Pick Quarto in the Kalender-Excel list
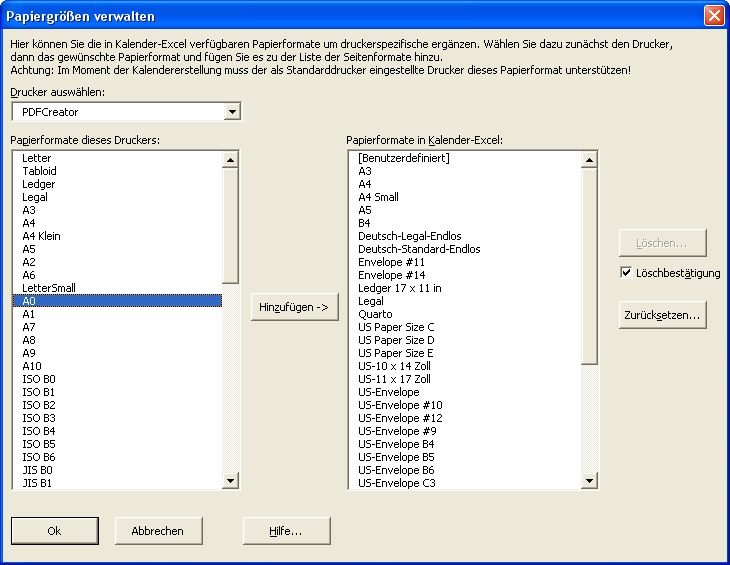This screenshot has width=730, height=565. (x=375, y=314)
